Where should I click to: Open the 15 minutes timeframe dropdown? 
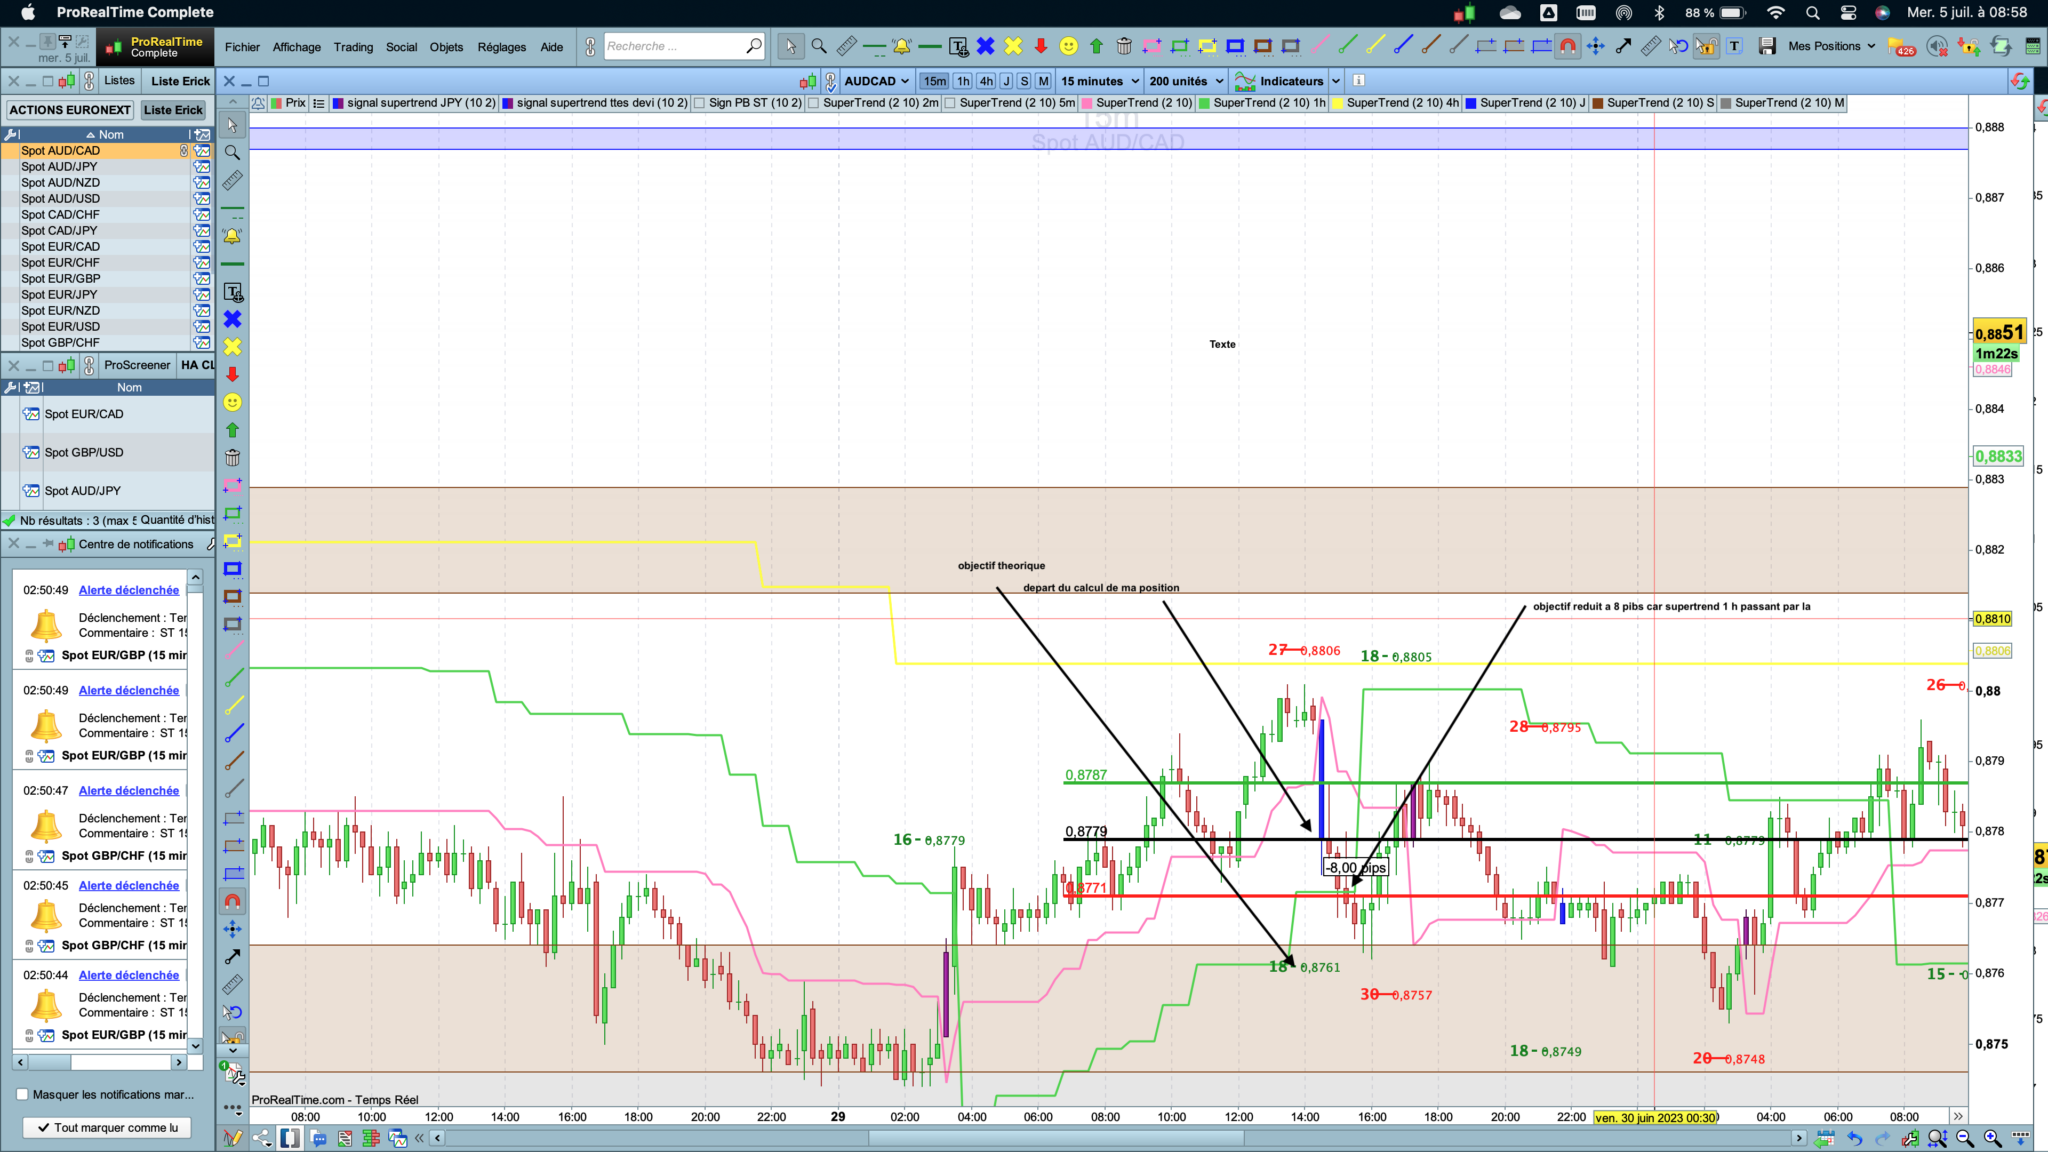click(x=1100, y=81)
